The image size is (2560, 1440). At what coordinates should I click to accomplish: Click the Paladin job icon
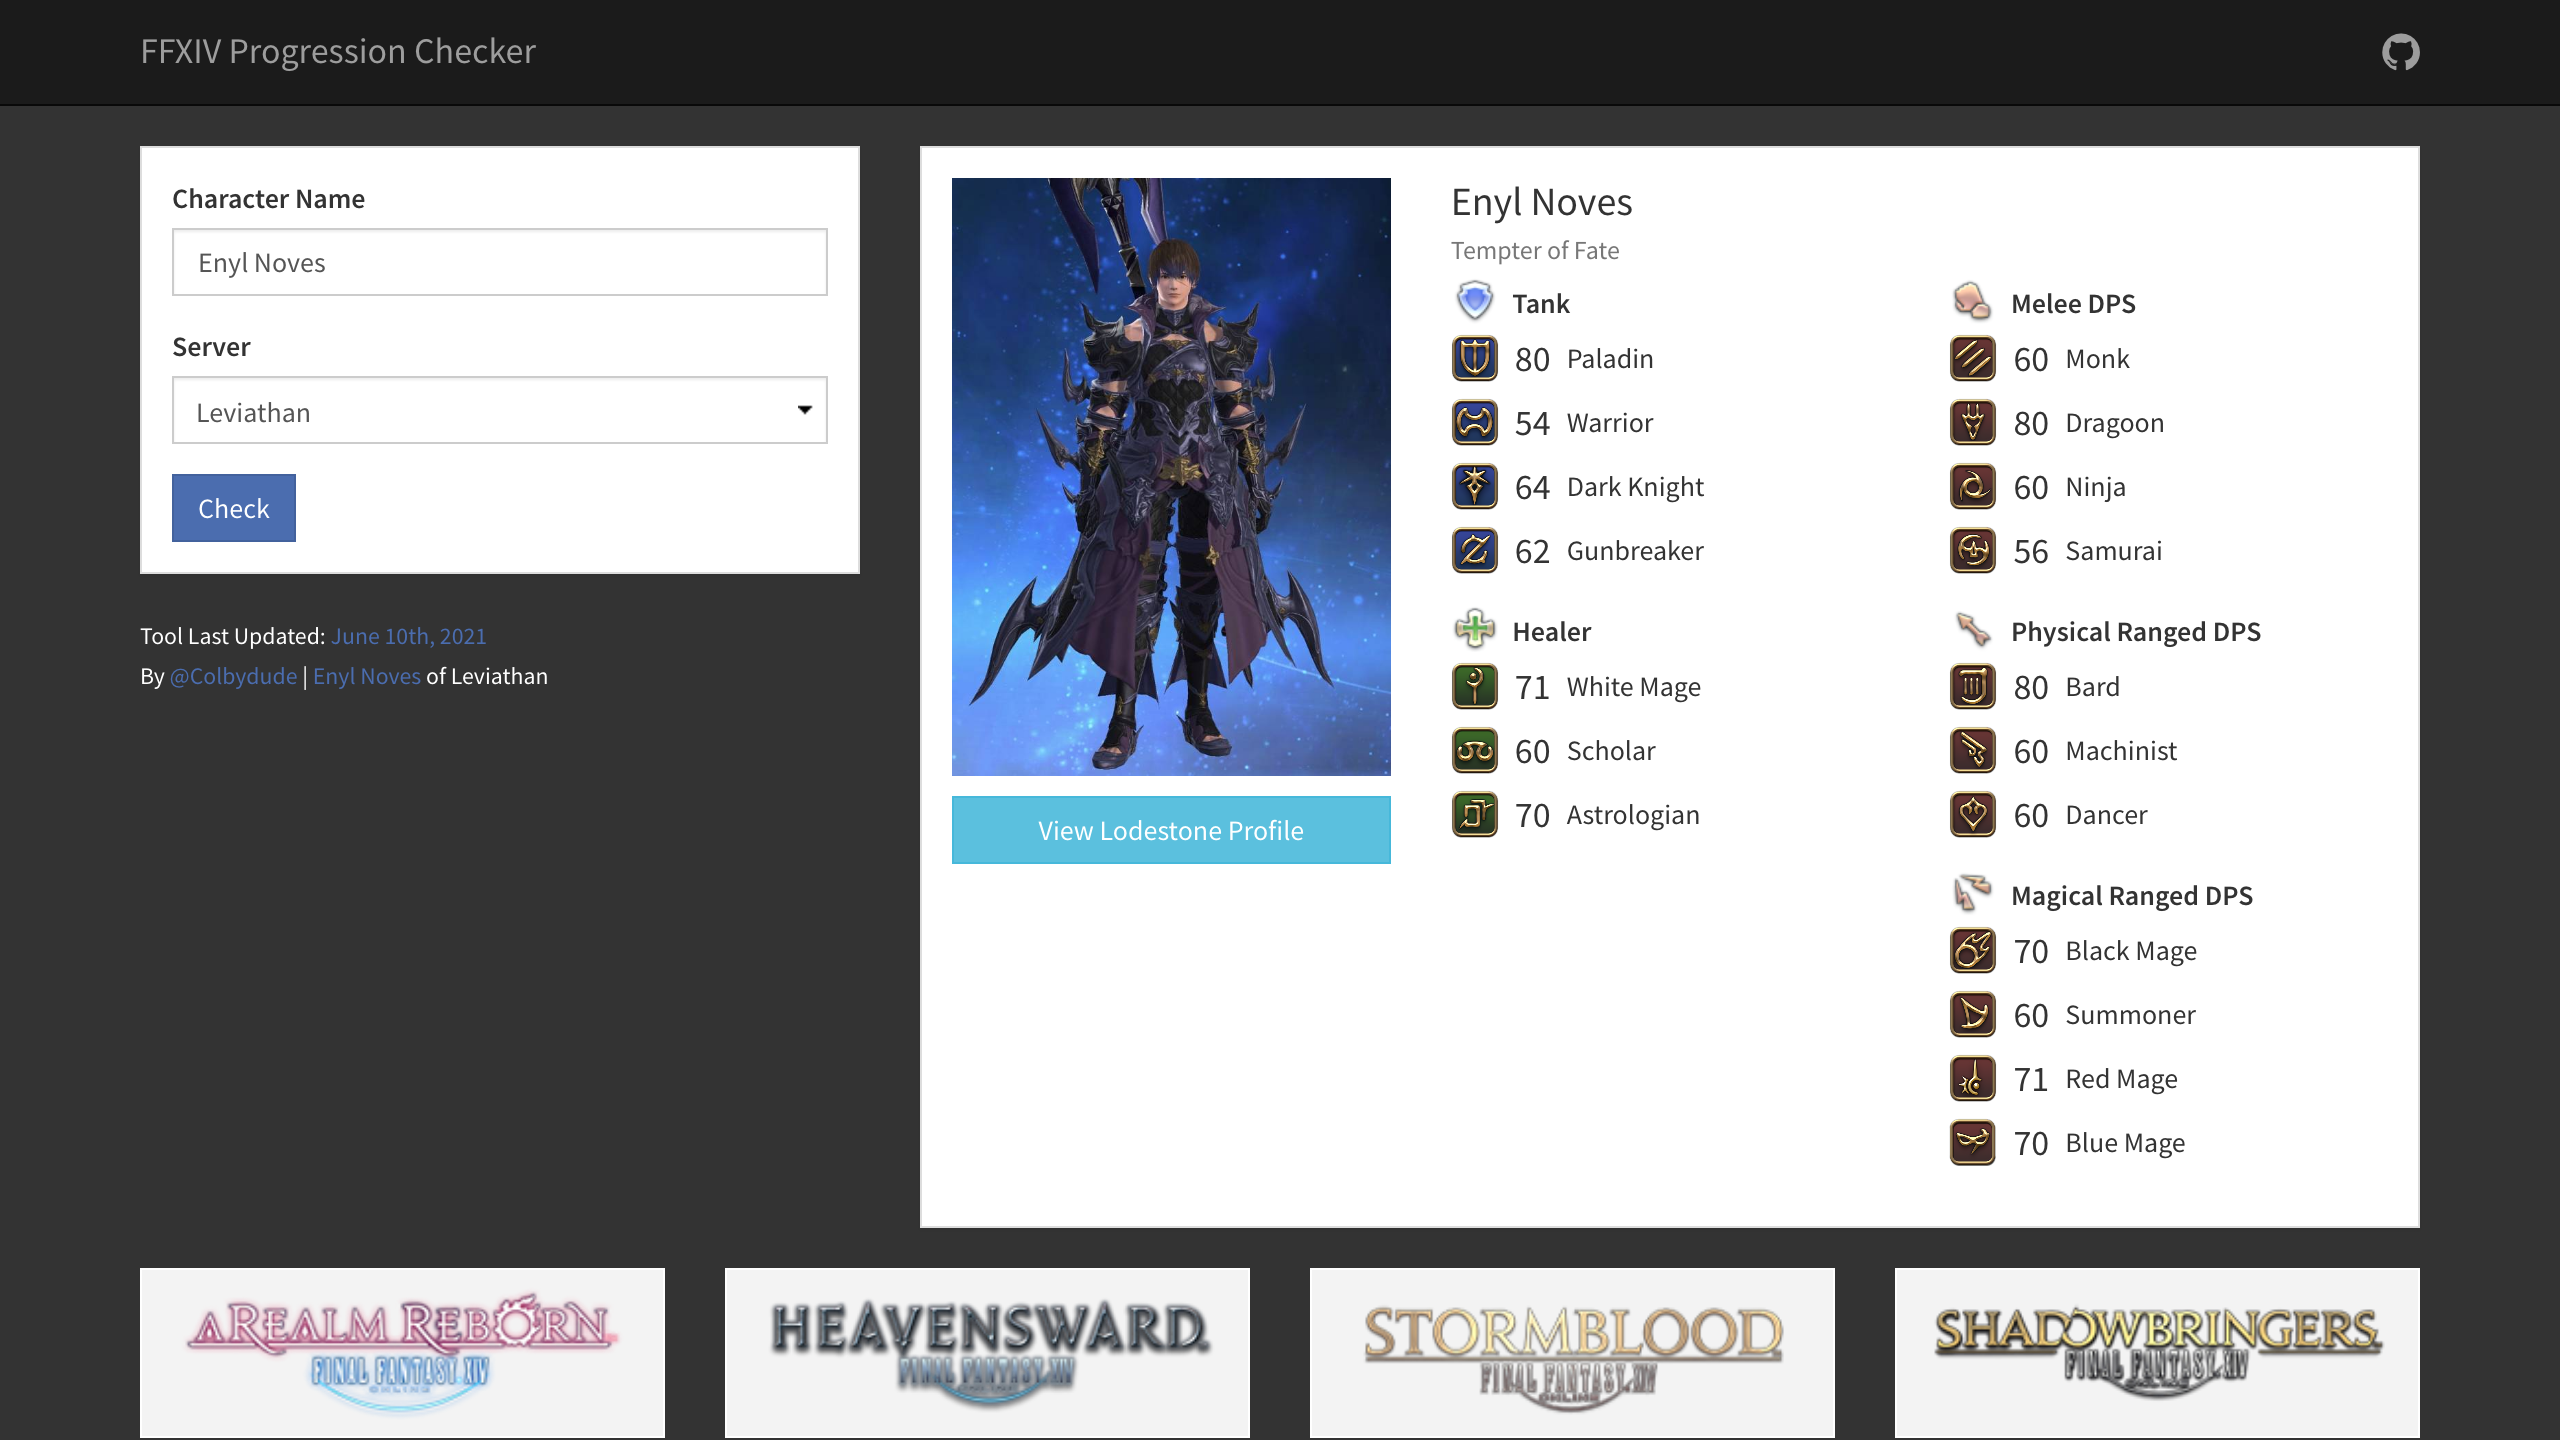(1474, 359)
